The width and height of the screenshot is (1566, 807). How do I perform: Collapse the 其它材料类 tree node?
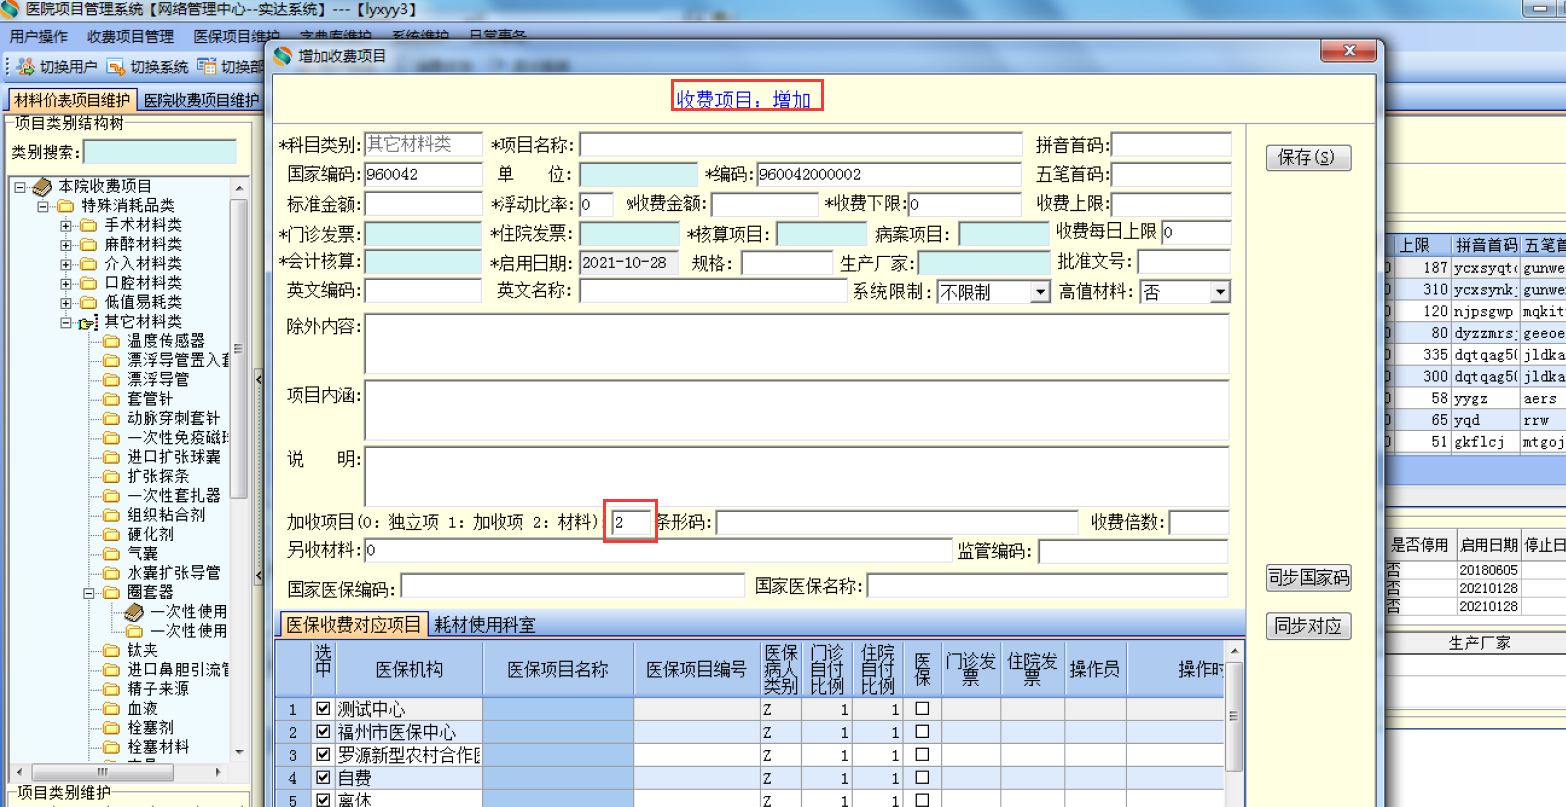coord(66,322)
